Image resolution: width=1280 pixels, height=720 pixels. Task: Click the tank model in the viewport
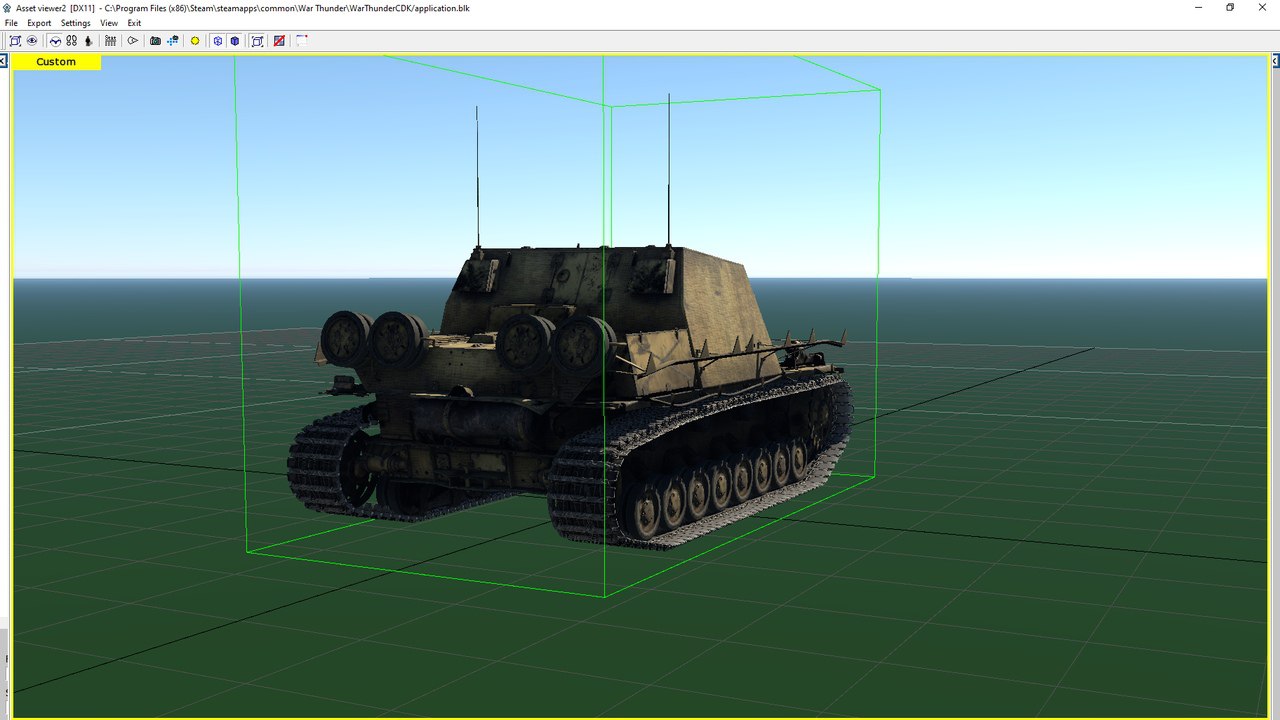click(570, 400)
